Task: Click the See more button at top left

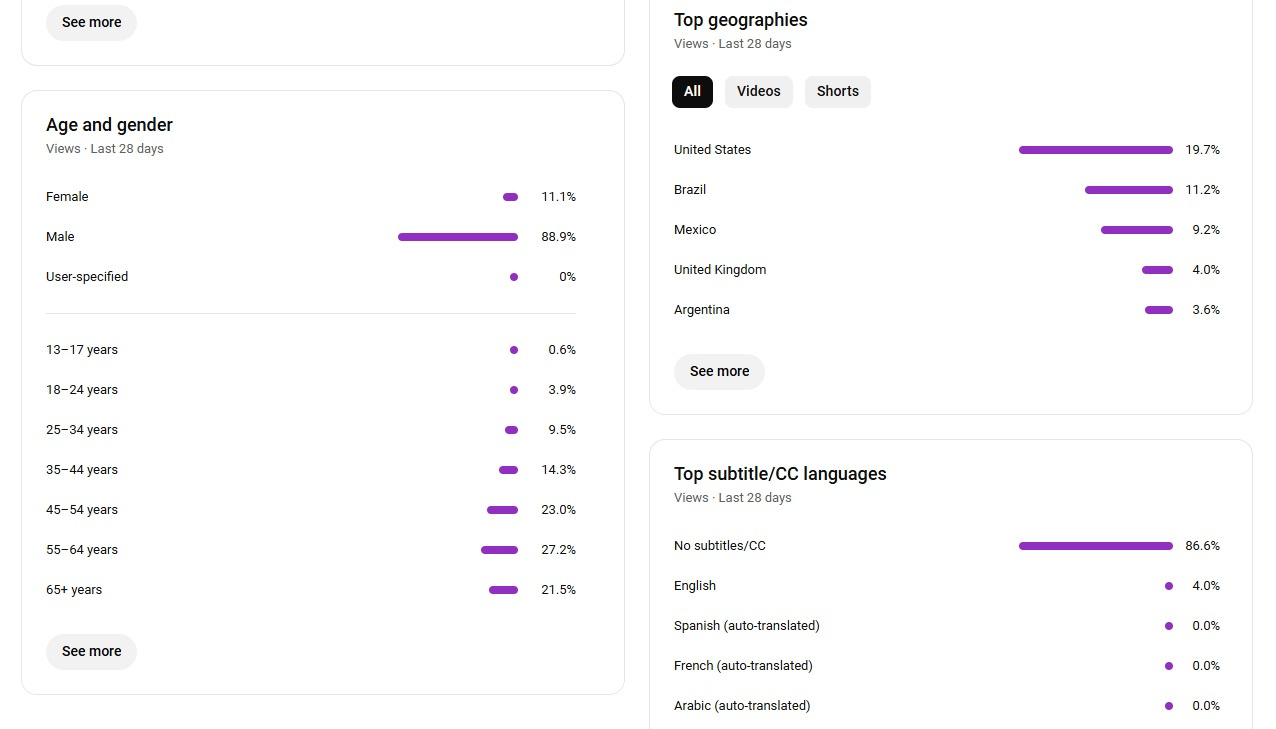Action: pyautogui.click(x=91, y=22)
